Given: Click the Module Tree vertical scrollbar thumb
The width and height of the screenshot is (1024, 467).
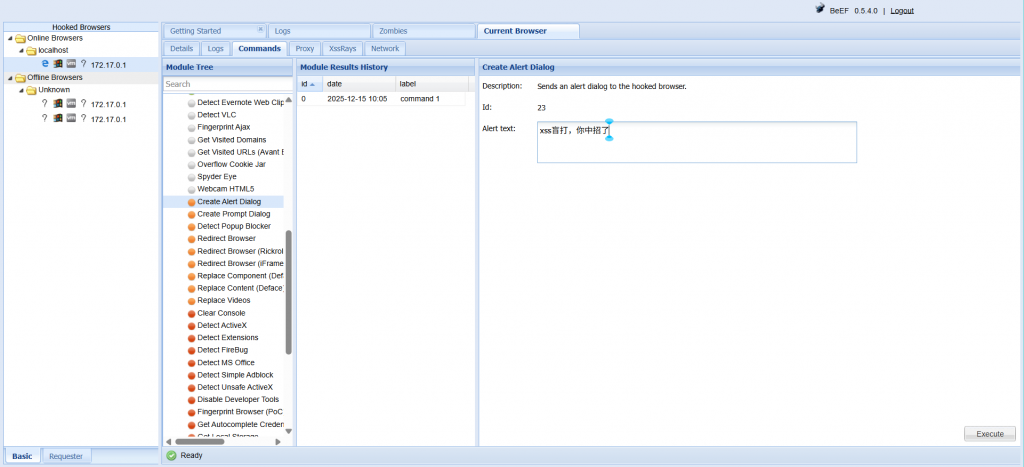Looking at the screenshot, I should pyautogui.click(x=289, y=292).
